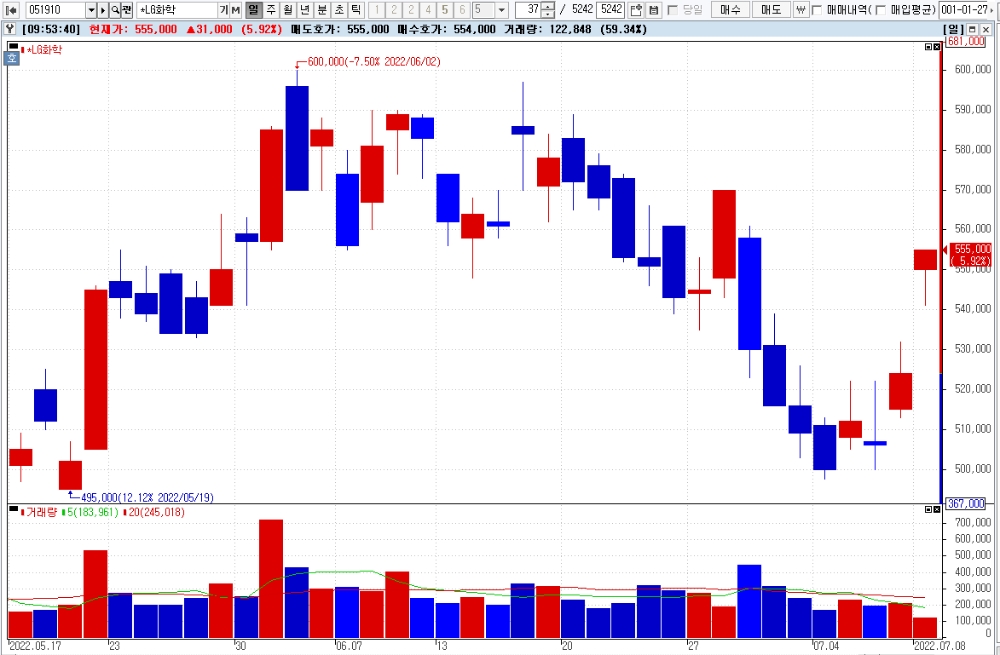Select the 일 daily chart period
The height and width of the screenshot is (655, 1000).
253,10
